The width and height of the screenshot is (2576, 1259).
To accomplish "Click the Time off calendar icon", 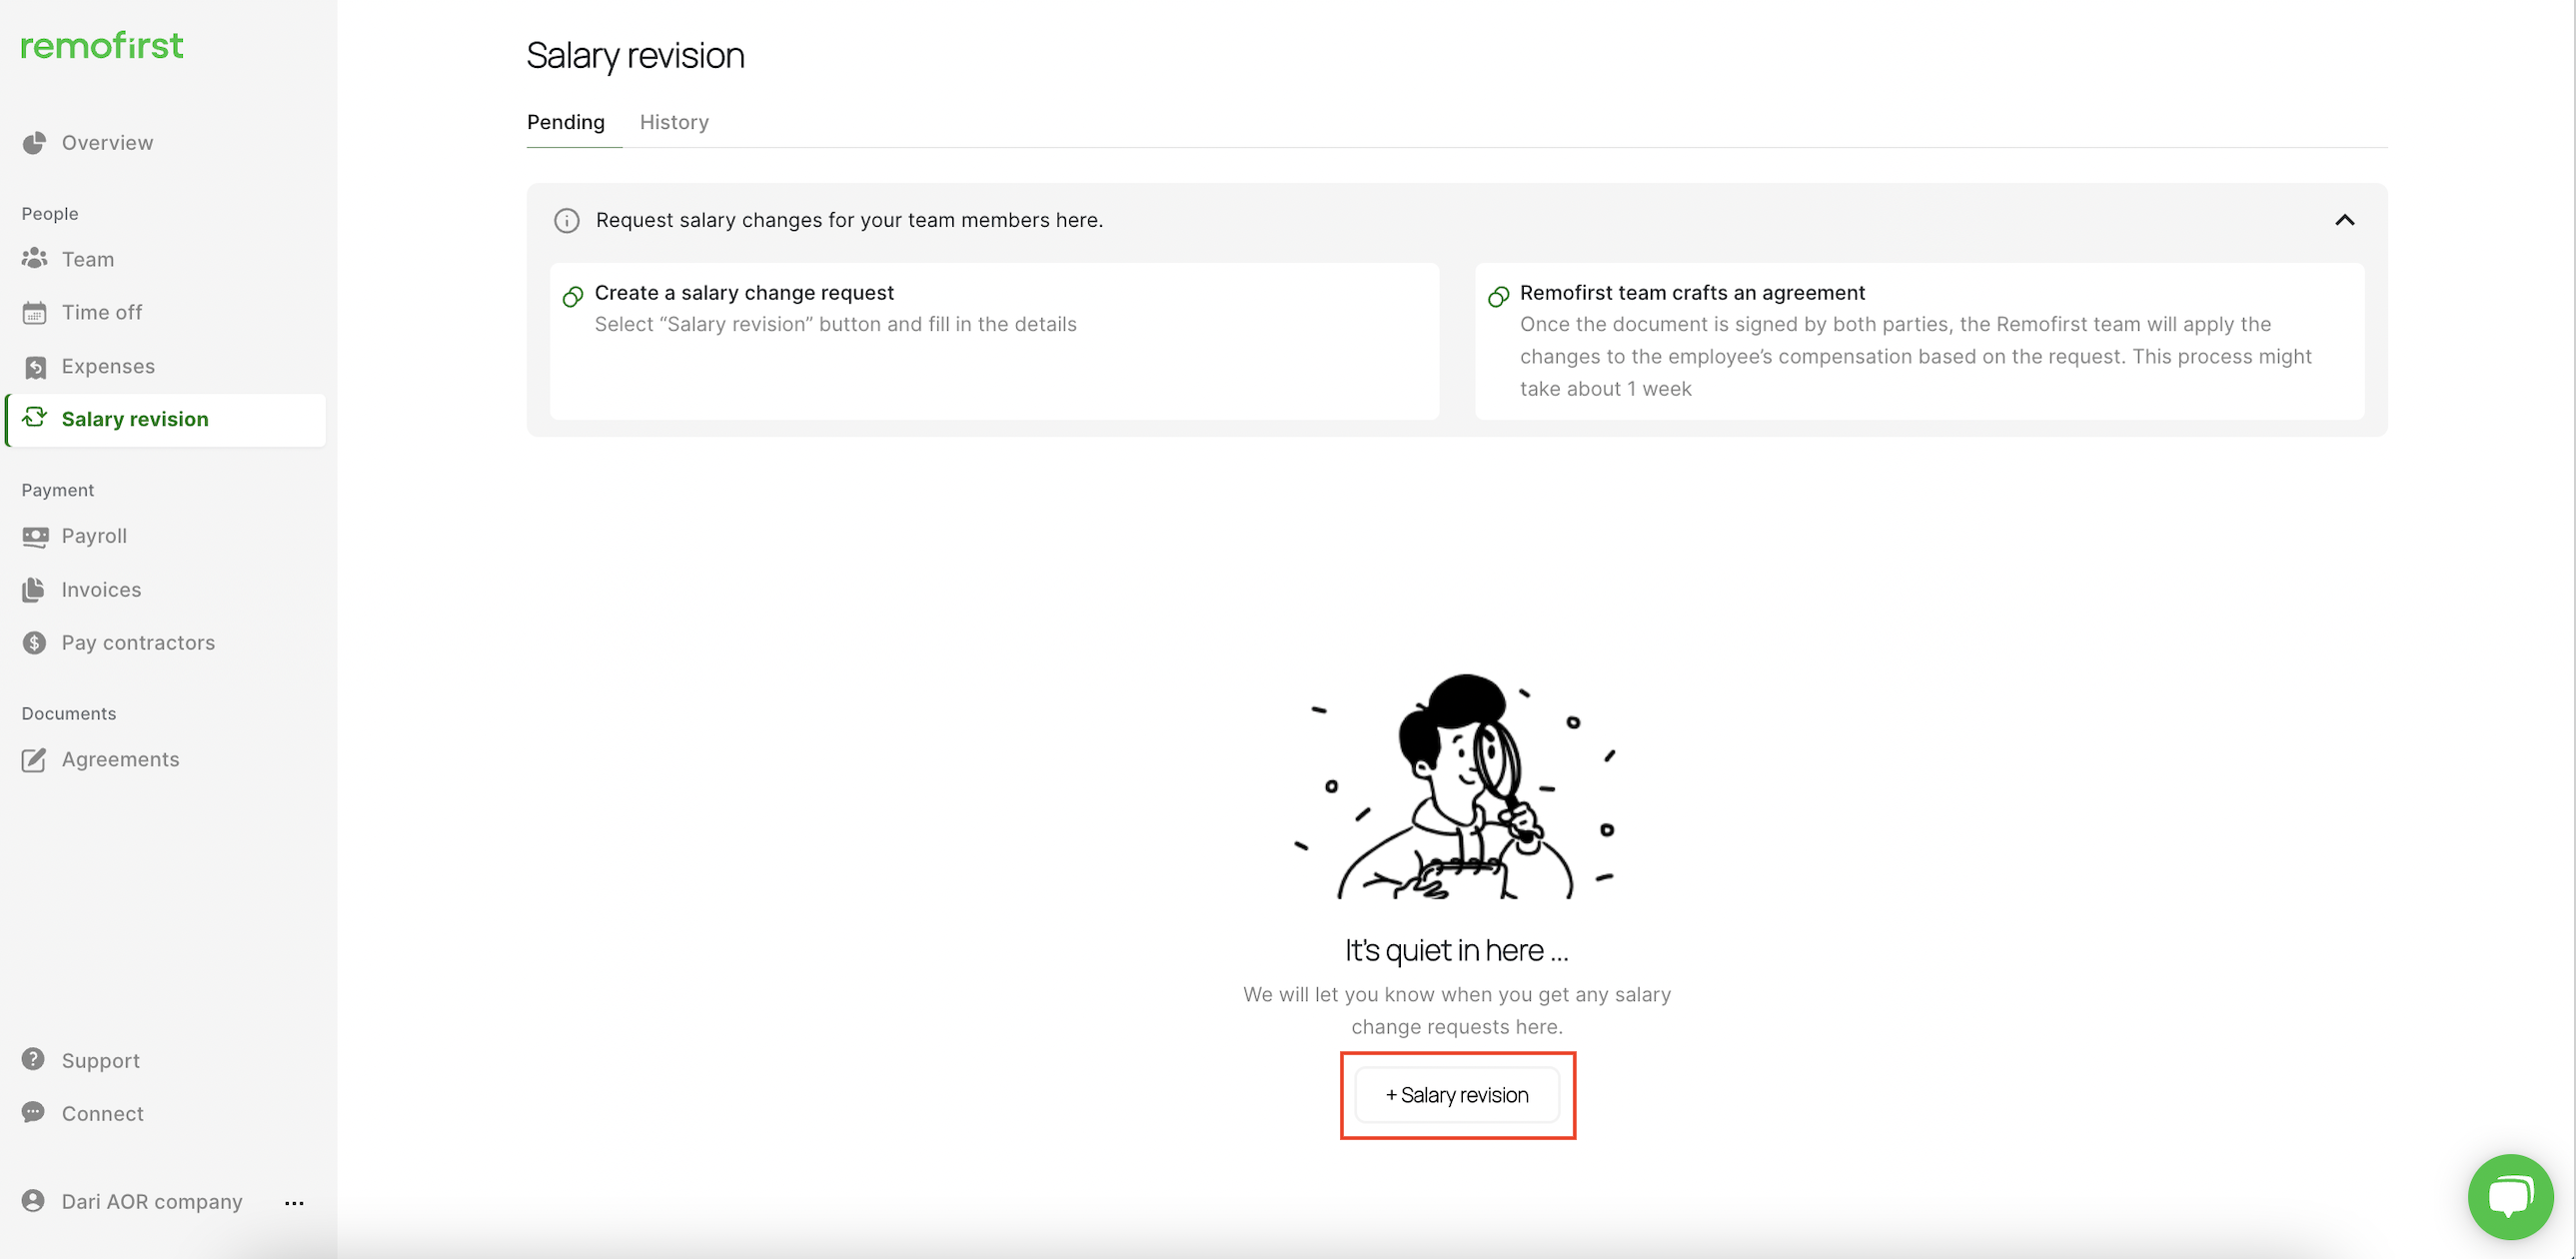I will coord(34,313).
